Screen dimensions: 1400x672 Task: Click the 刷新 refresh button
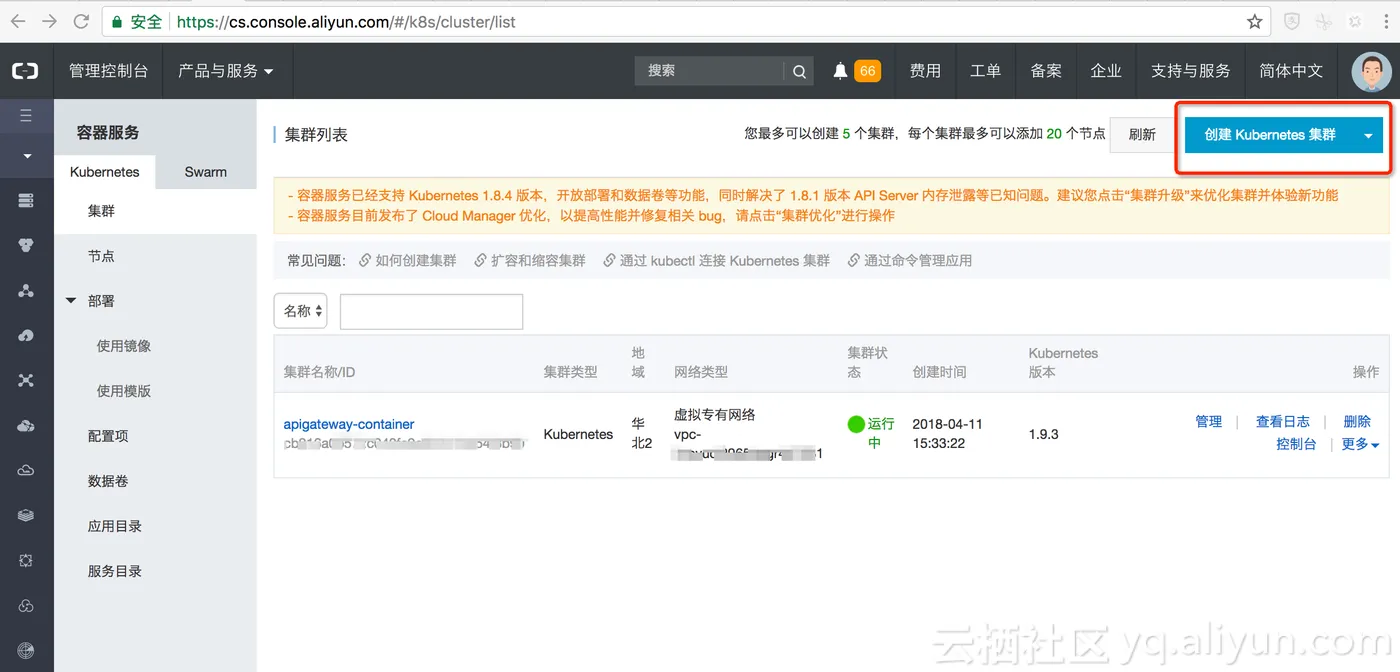point(1142,134)
